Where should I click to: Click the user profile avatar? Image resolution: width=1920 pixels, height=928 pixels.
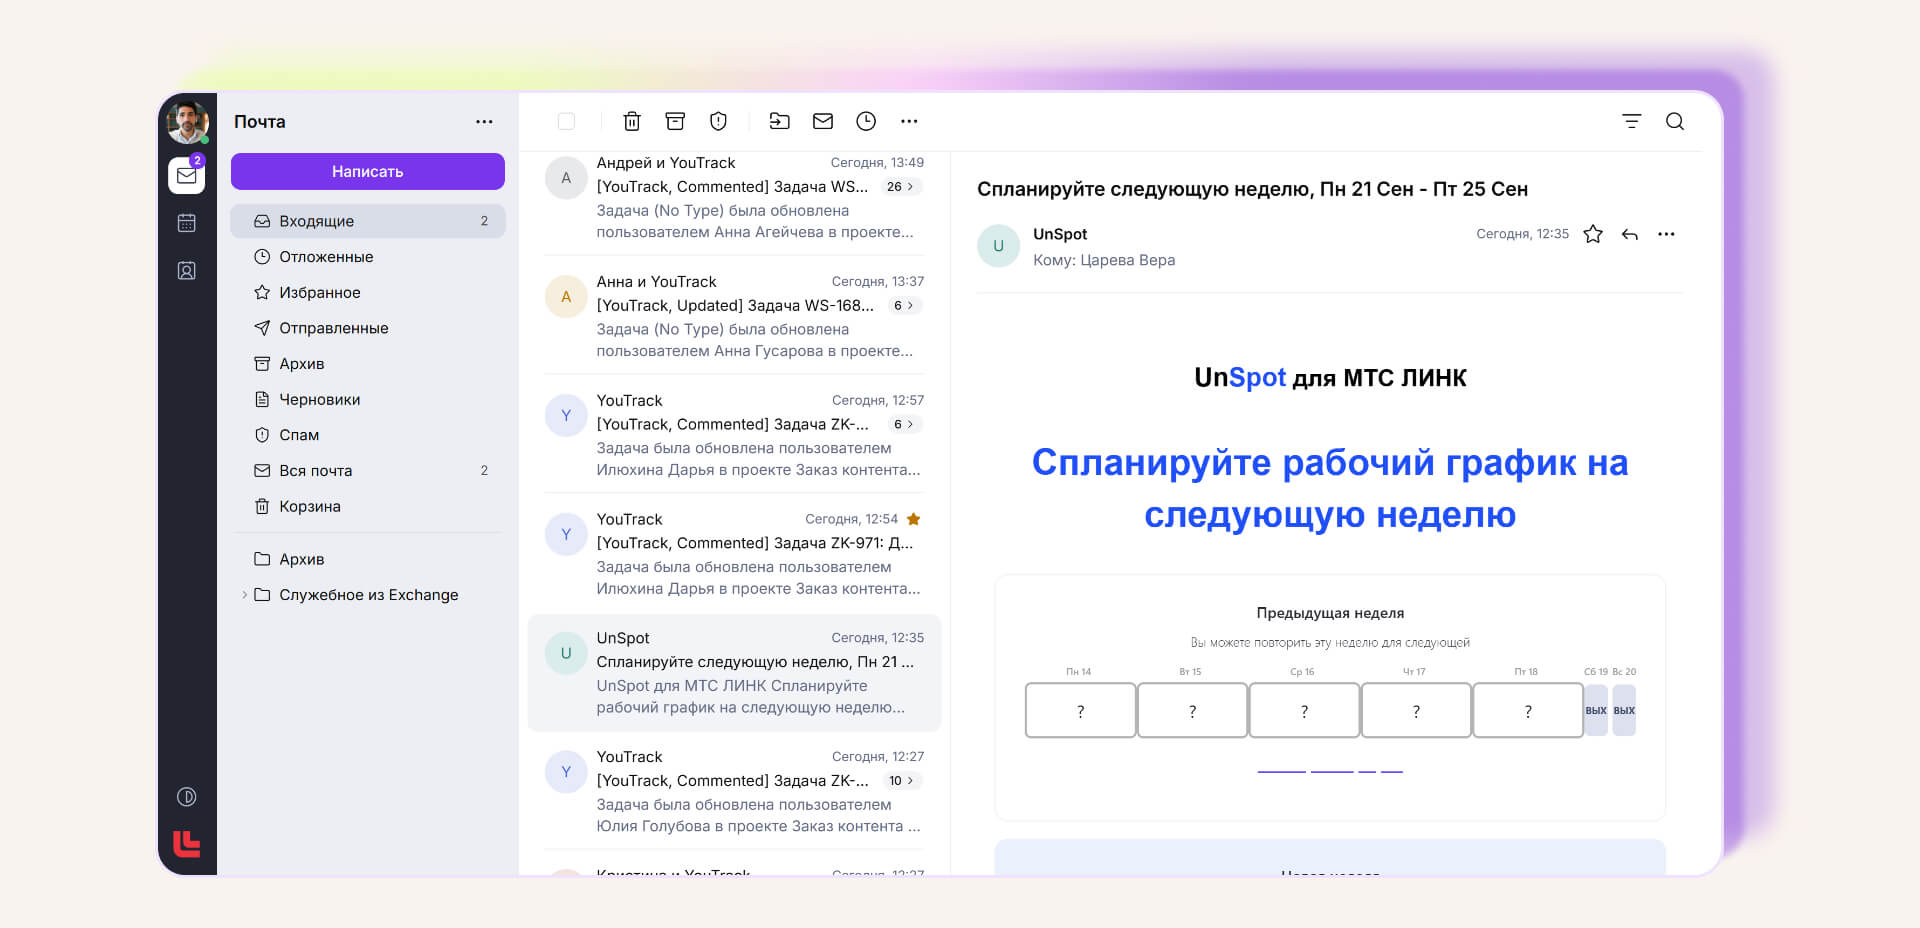(x=187, y=122)
